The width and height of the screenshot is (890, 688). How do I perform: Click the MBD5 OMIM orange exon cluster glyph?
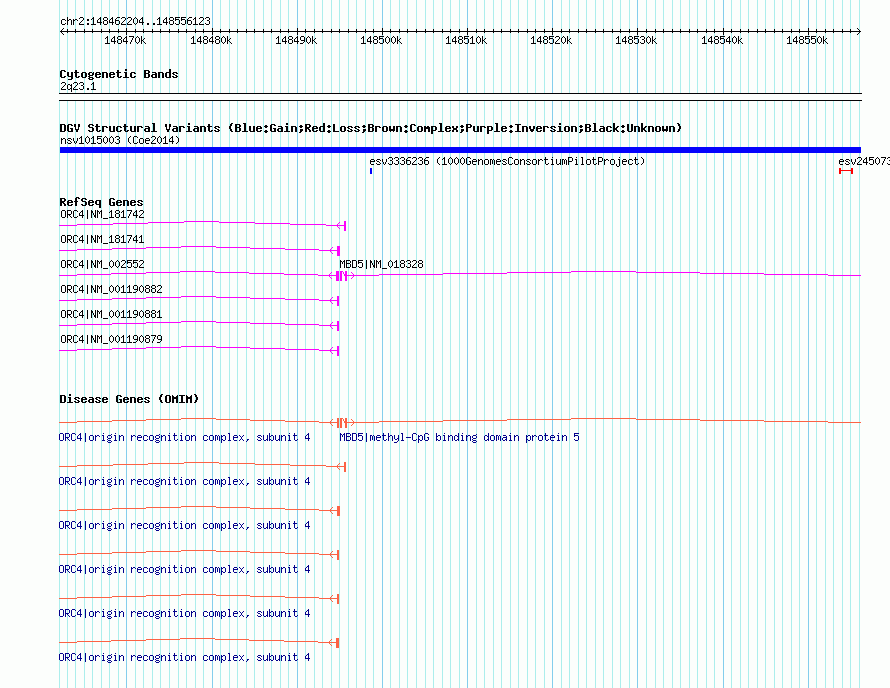tap(342, 422)
